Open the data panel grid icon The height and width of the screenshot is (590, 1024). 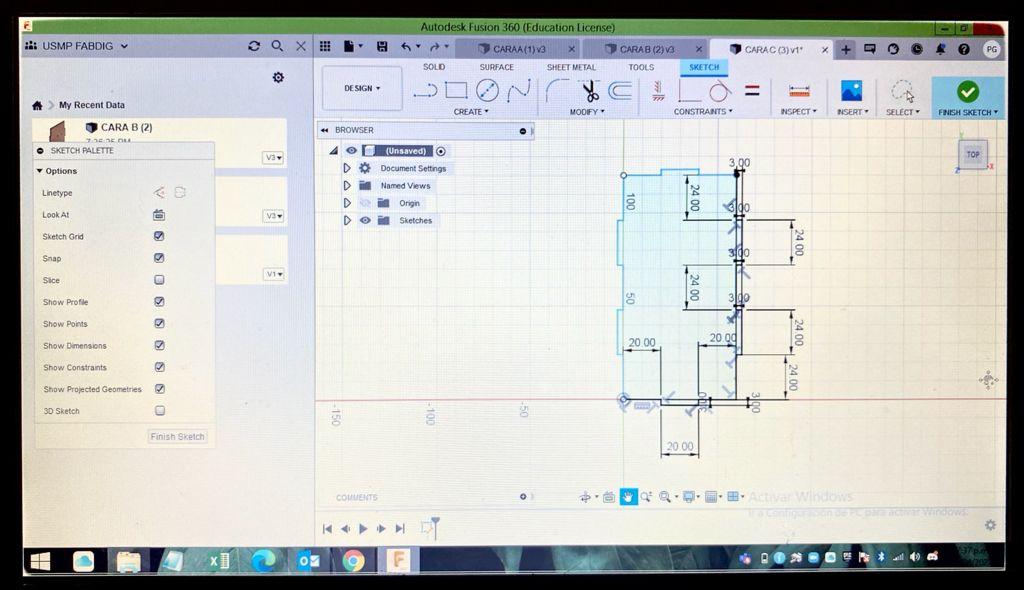325,46
